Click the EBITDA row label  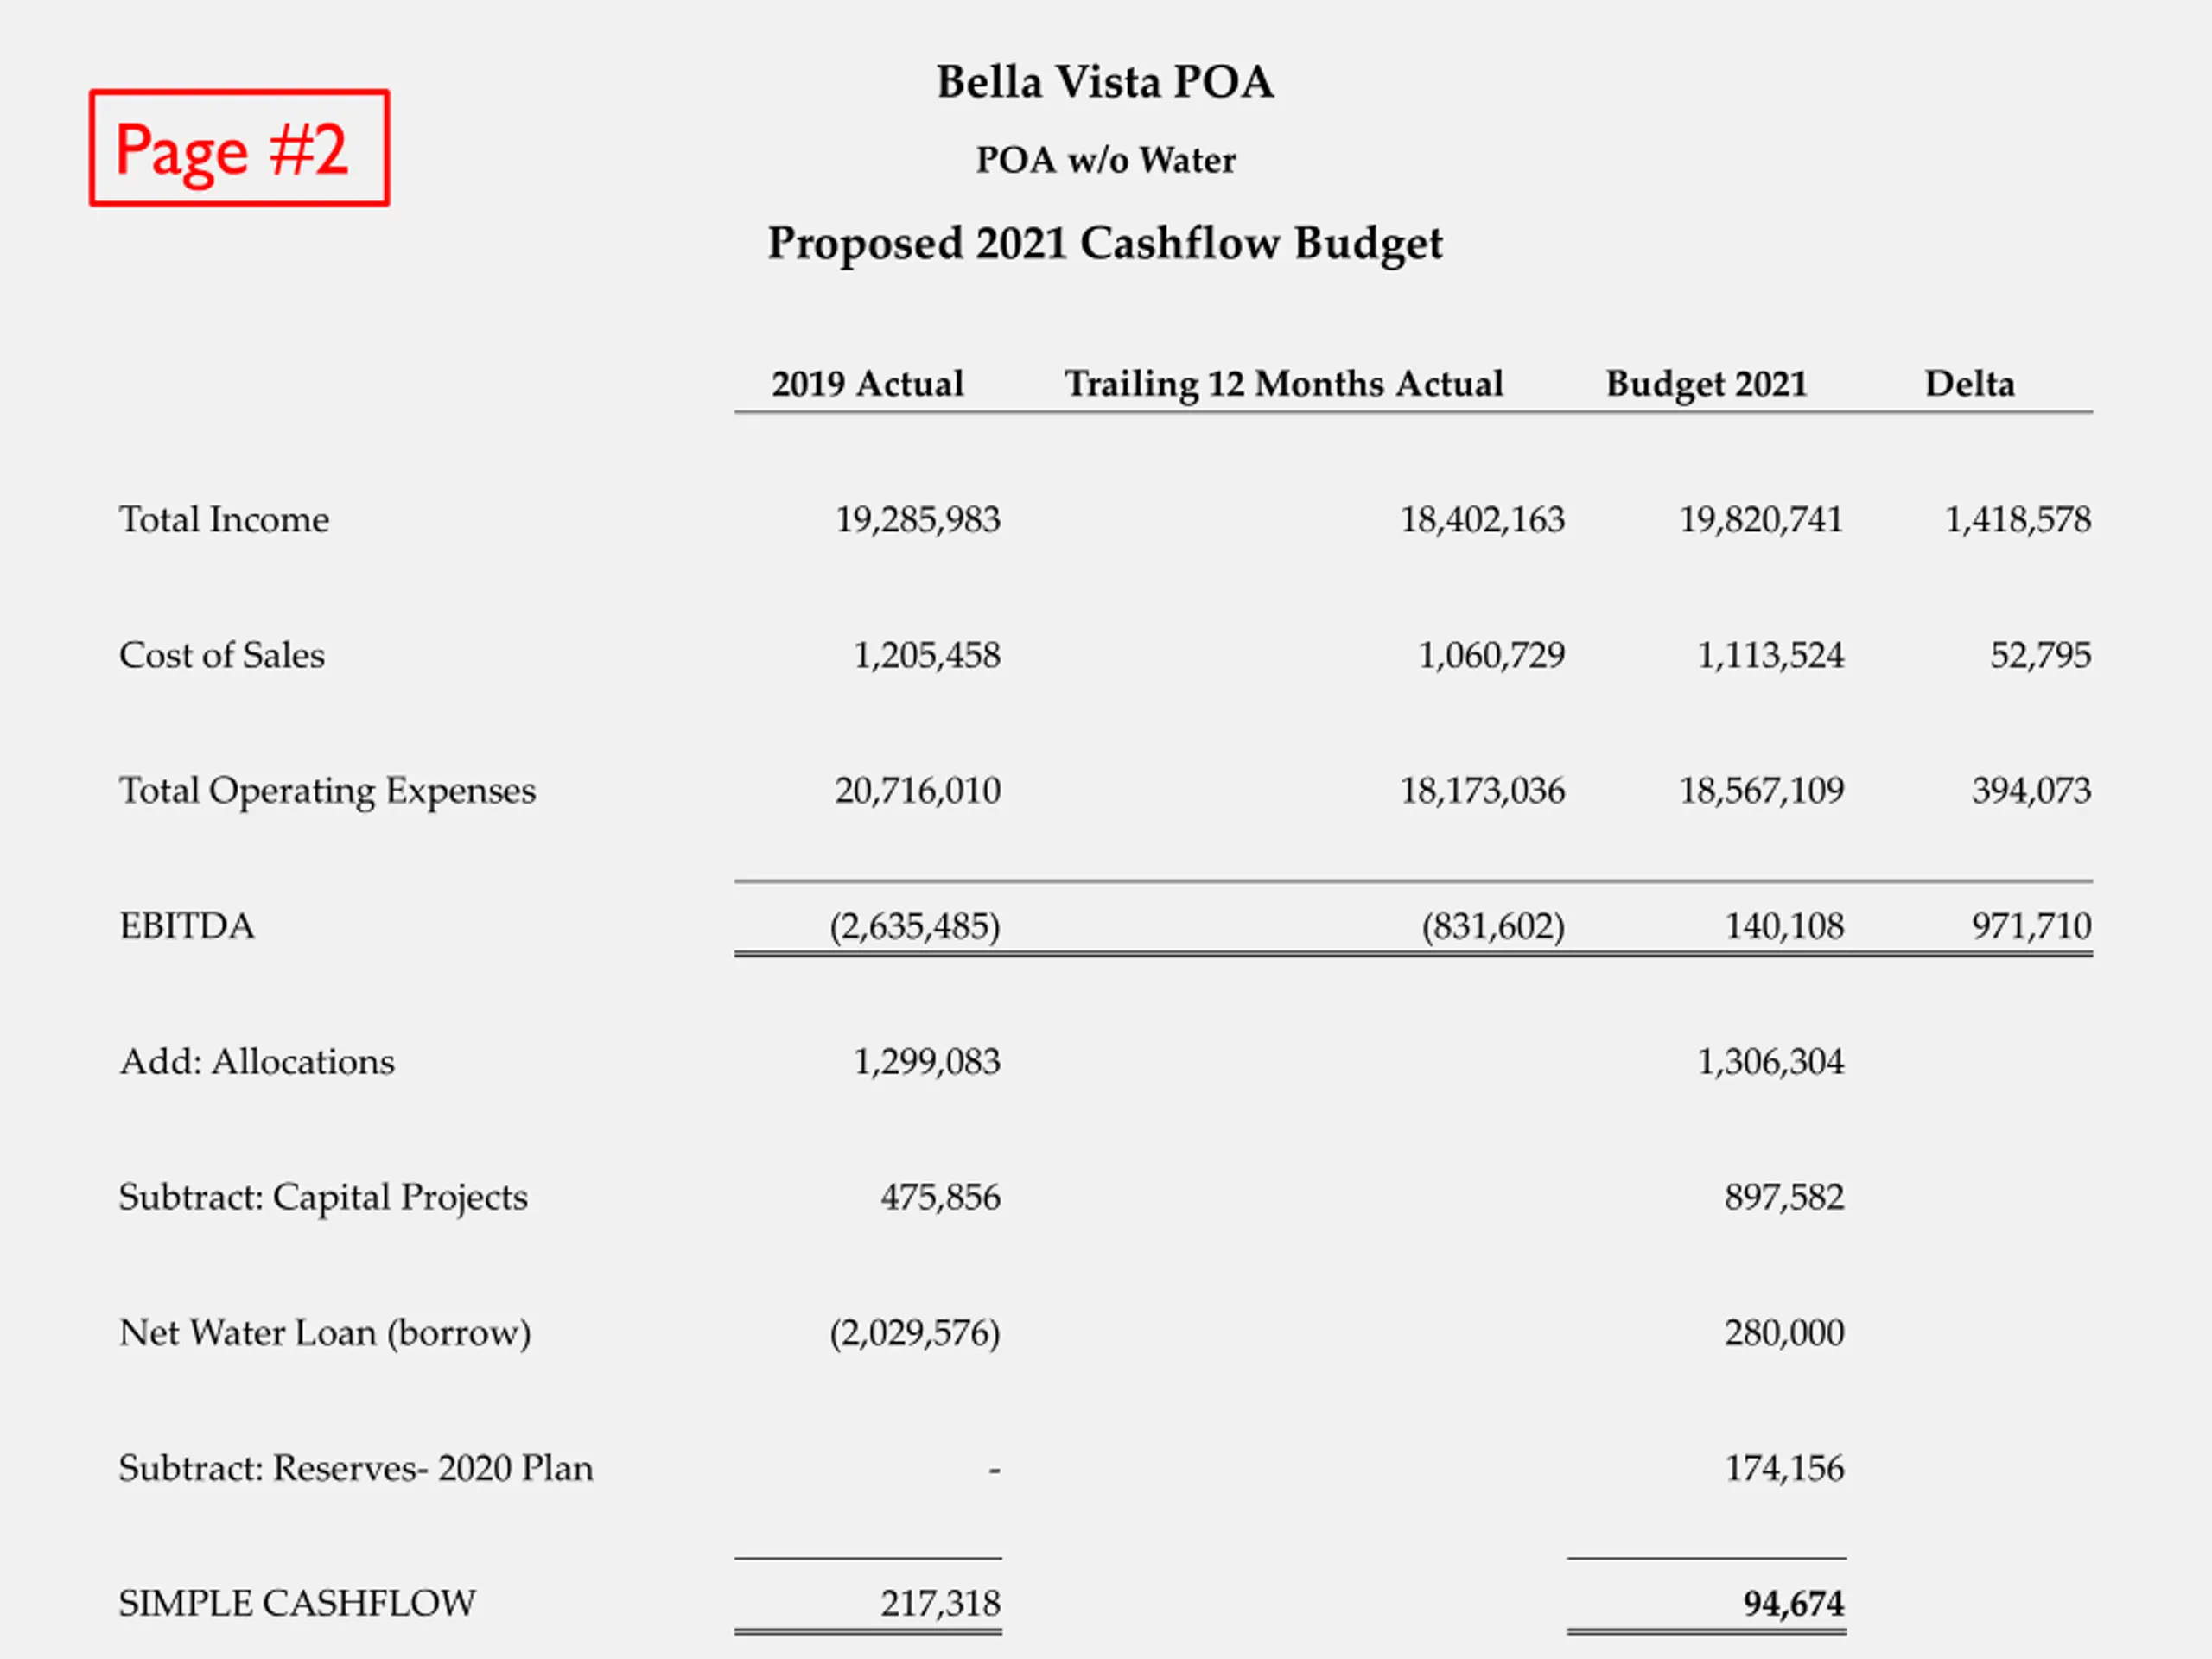point(187,926)
